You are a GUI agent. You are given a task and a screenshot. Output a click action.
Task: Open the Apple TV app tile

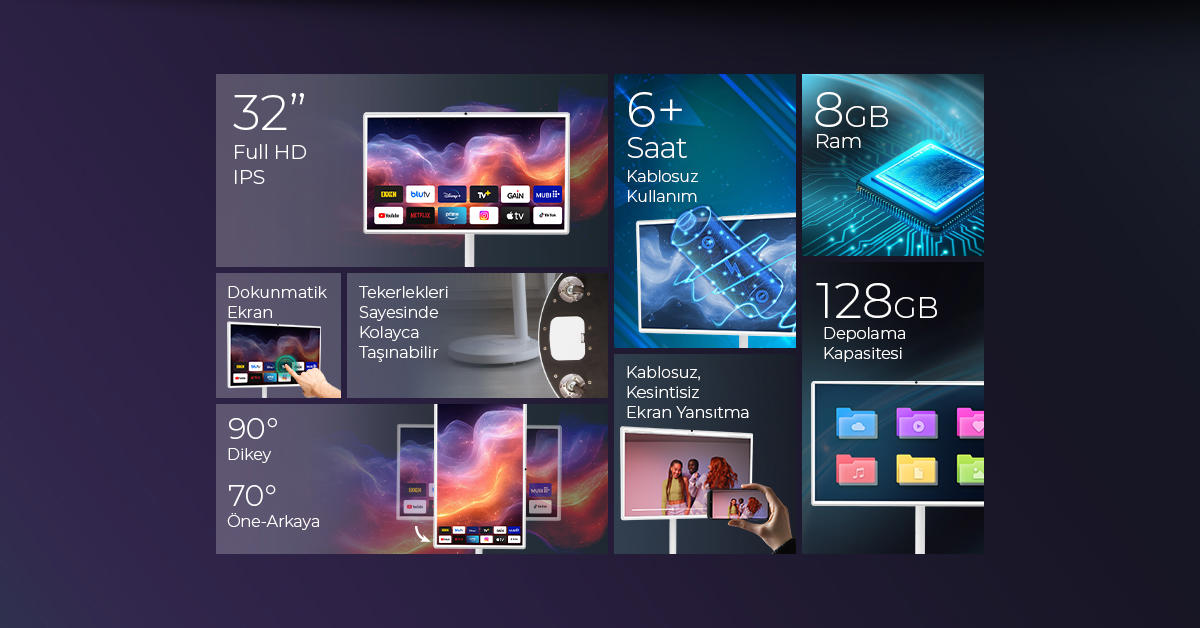tap(515, 215)
